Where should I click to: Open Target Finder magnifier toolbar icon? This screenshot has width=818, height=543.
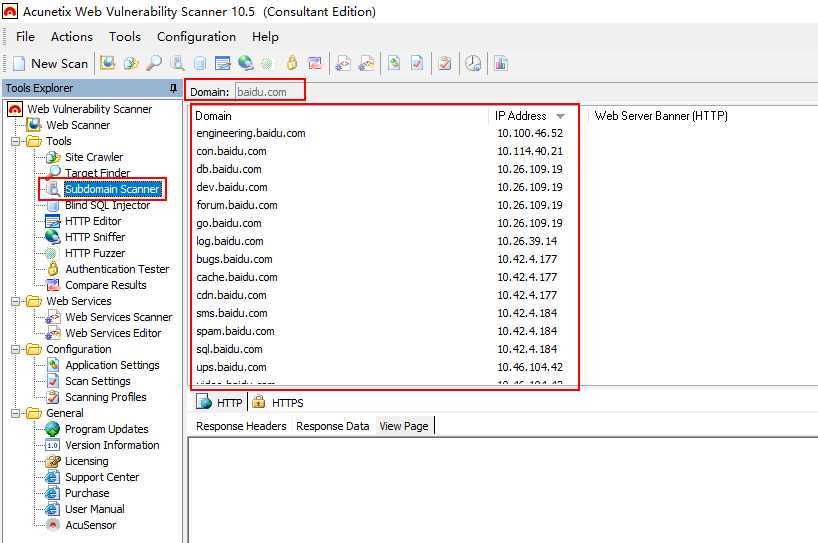click(153, 64)
